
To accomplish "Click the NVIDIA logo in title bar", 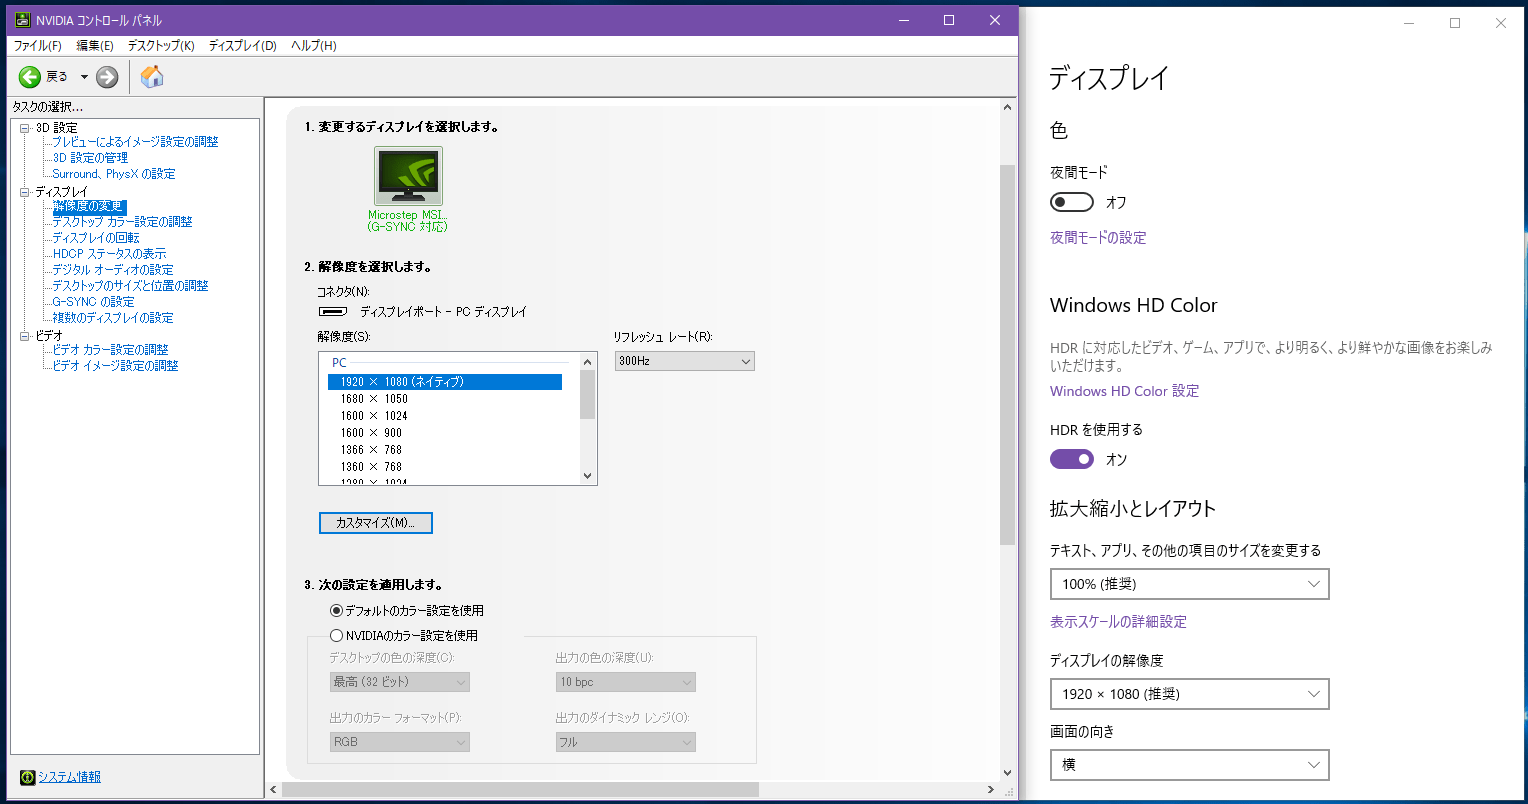I will 23,20.
